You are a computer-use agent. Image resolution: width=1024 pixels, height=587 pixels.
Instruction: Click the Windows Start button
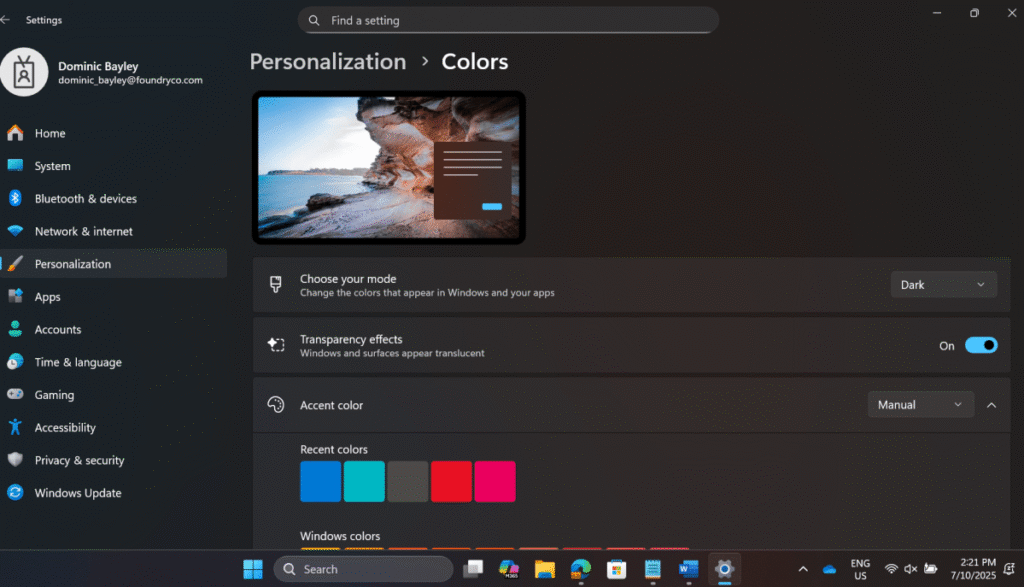point(253,569)
